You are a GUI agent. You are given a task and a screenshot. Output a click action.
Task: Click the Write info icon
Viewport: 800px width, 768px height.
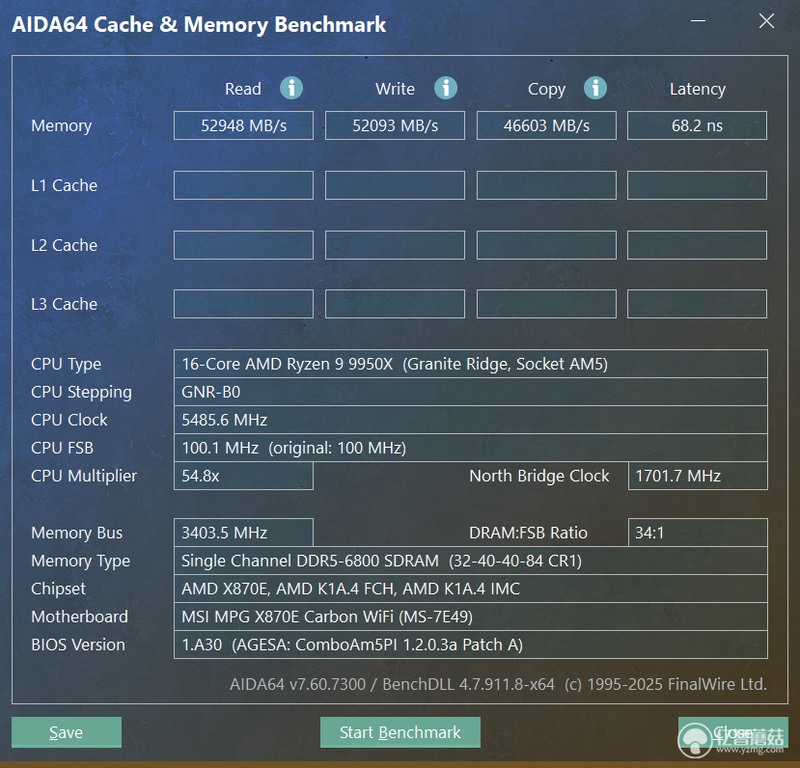coord(445,88)
